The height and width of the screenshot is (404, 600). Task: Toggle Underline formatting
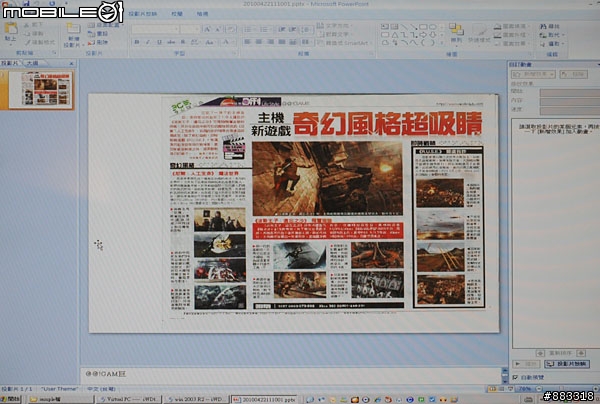click(x=159, y=42)
